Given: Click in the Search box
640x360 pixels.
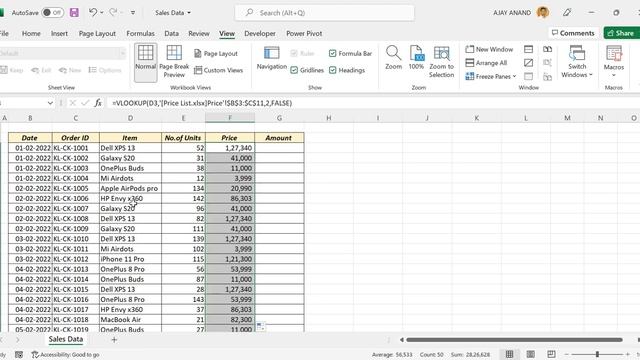Looking at the screenshot, I should 324,13.
